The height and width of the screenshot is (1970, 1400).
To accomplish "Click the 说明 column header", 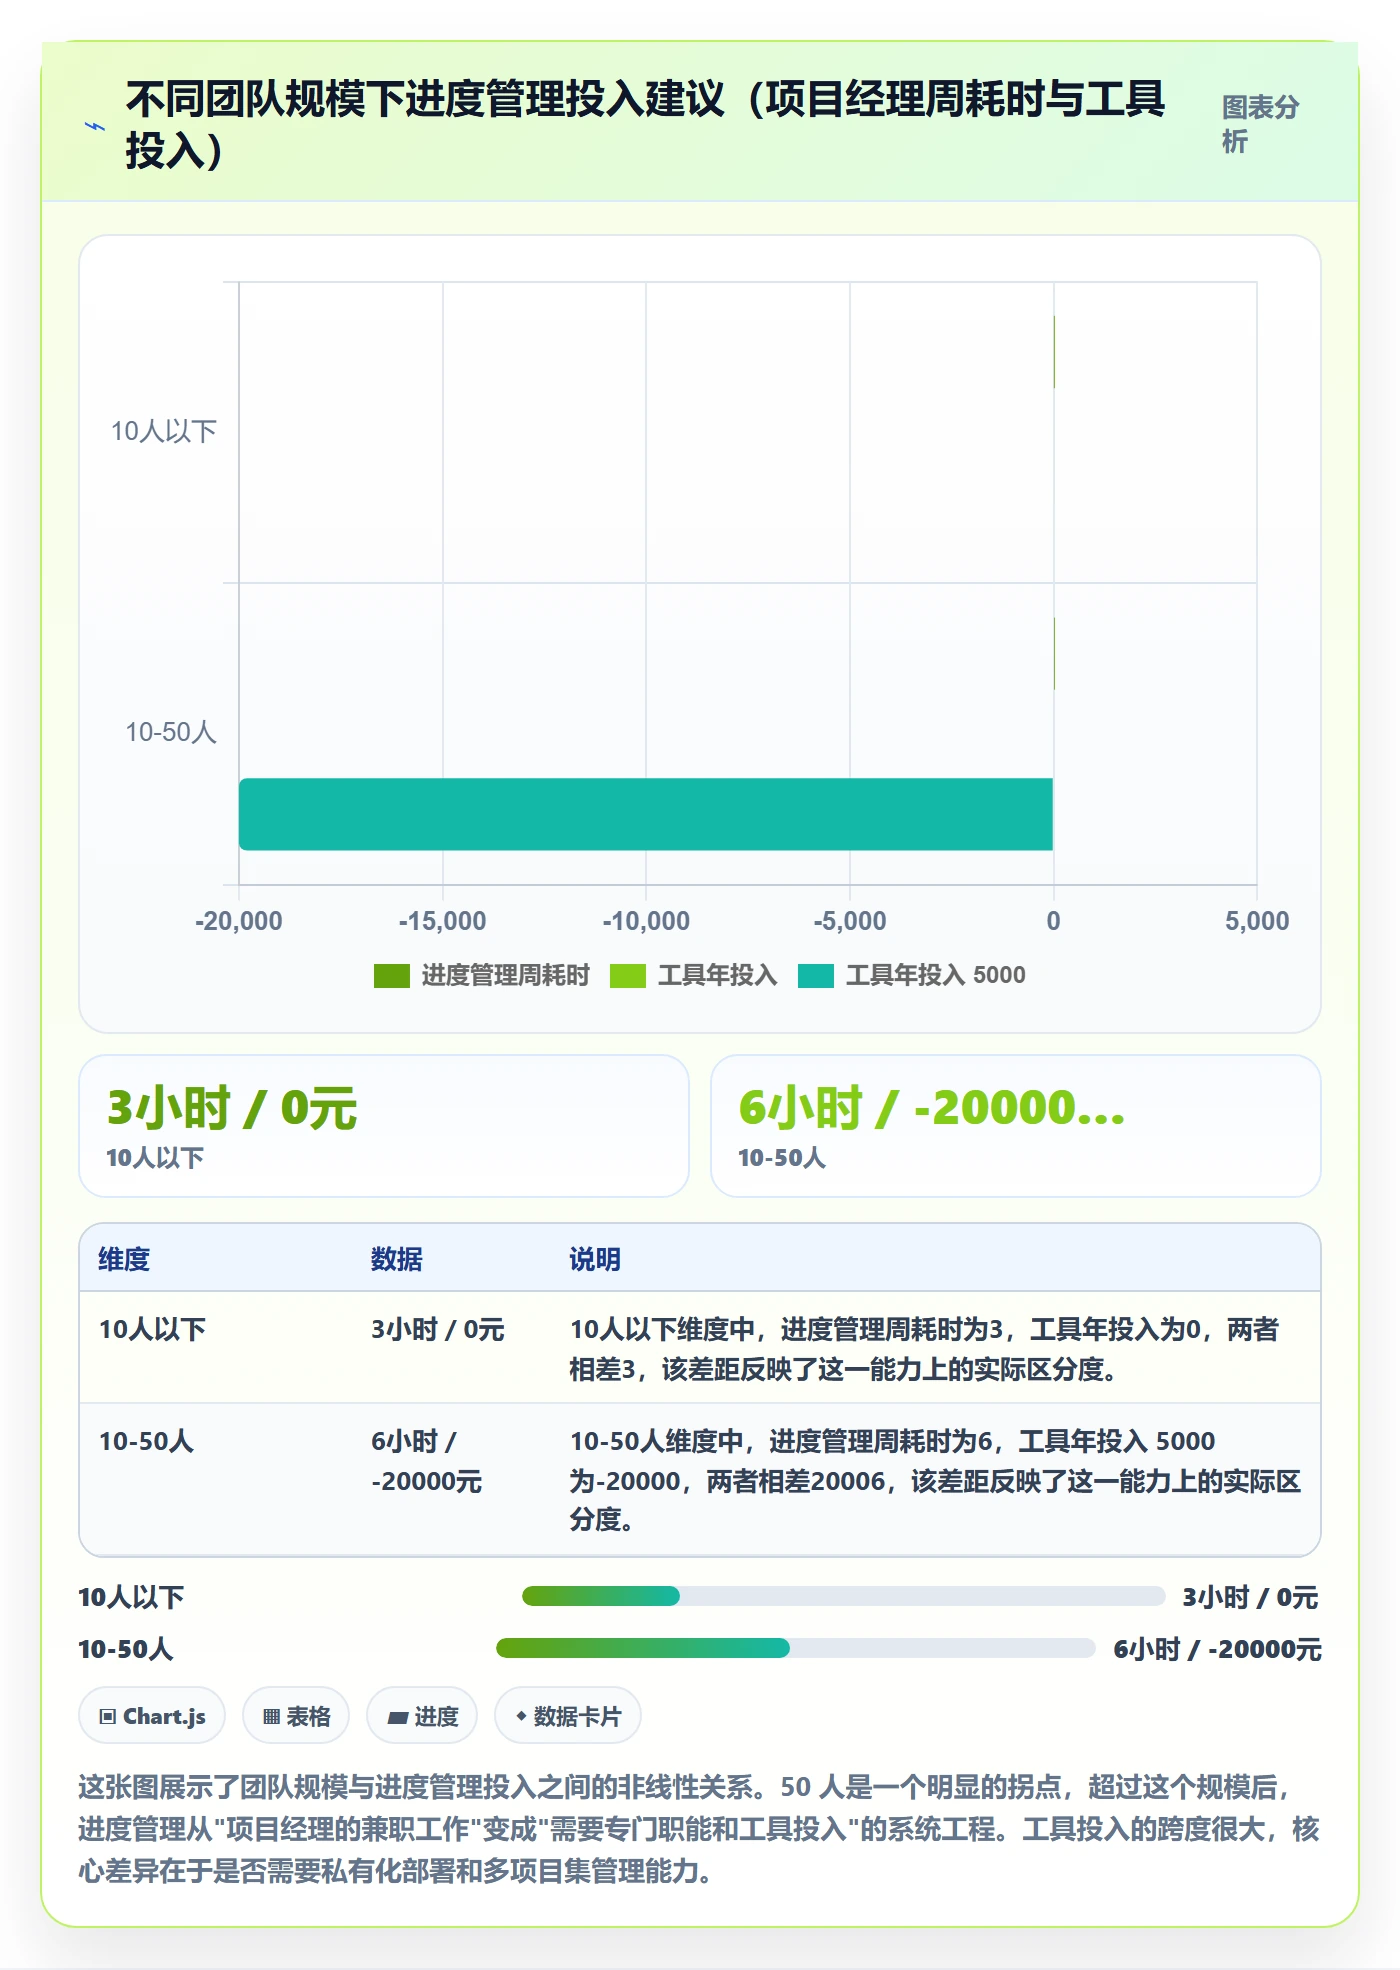I will [x=595, y=1259].
